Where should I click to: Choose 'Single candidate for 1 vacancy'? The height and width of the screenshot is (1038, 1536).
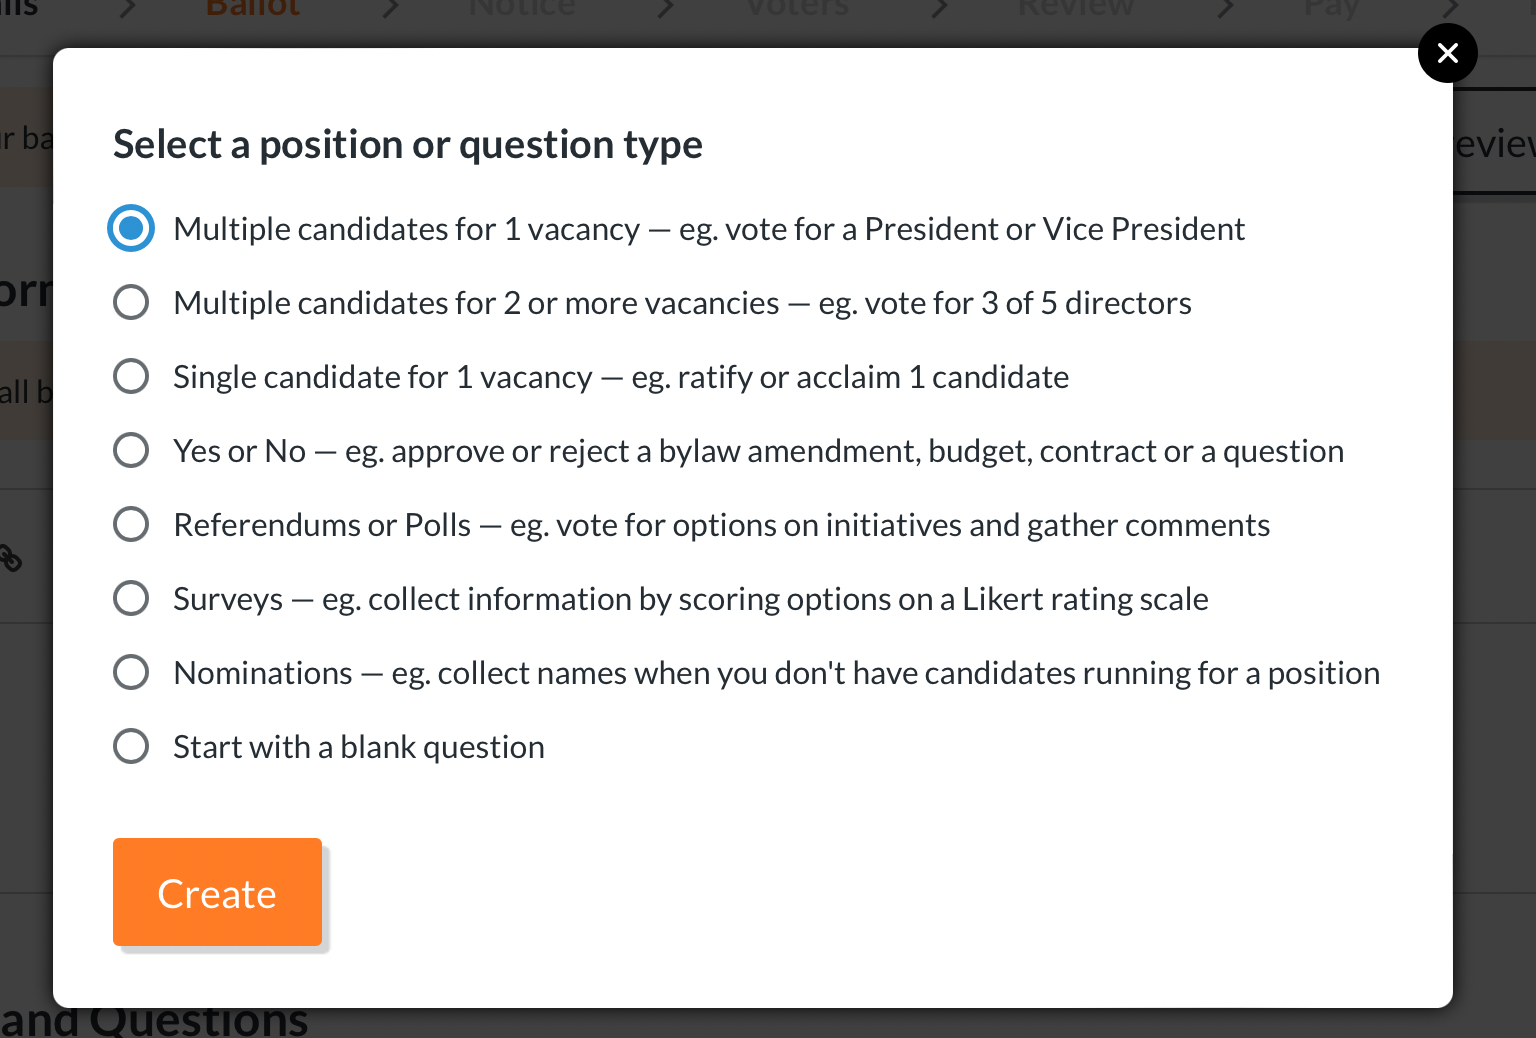pyautogui.click(x=131, y=376)
